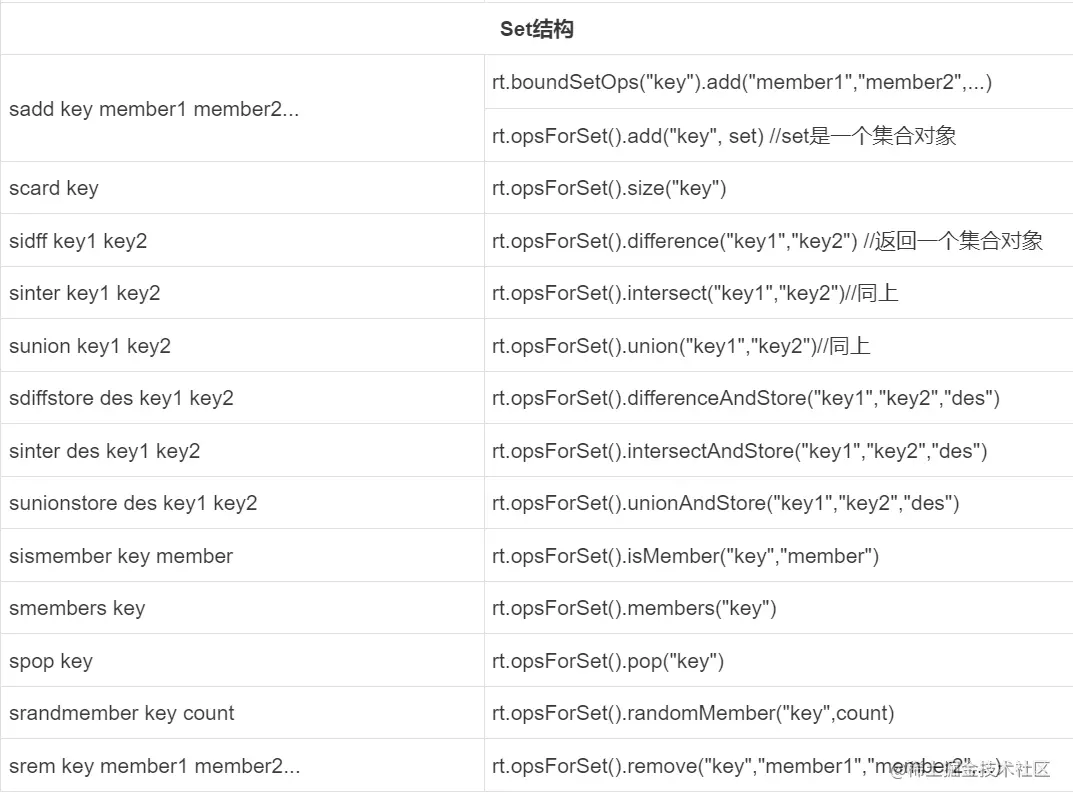The width and height of the screenshot is (1073, 802).
Task: Click the "sidff key1 key2" cell
Action: (78, 241)
